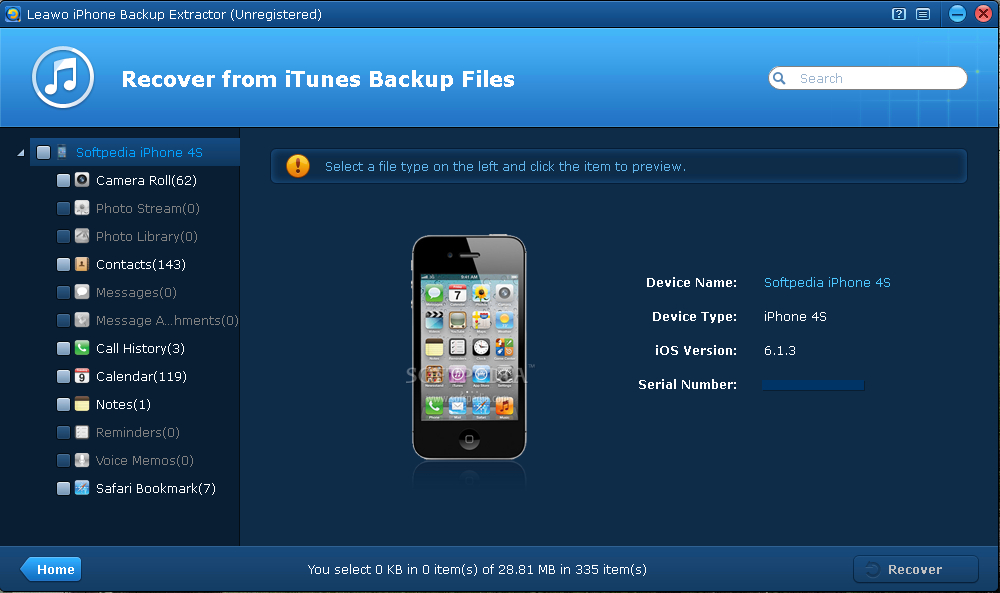Click the orange warning exclamation icon
1000x593 pixels.
click(298, 166)
